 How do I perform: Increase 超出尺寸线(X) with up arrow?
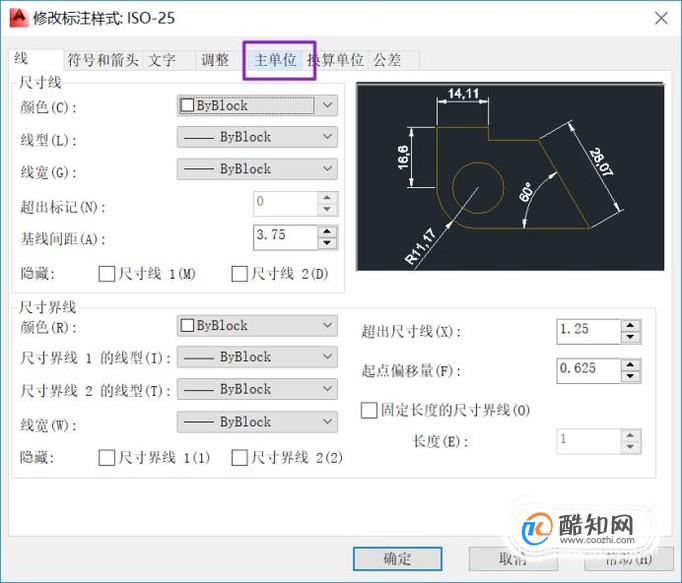pos(631,325)
